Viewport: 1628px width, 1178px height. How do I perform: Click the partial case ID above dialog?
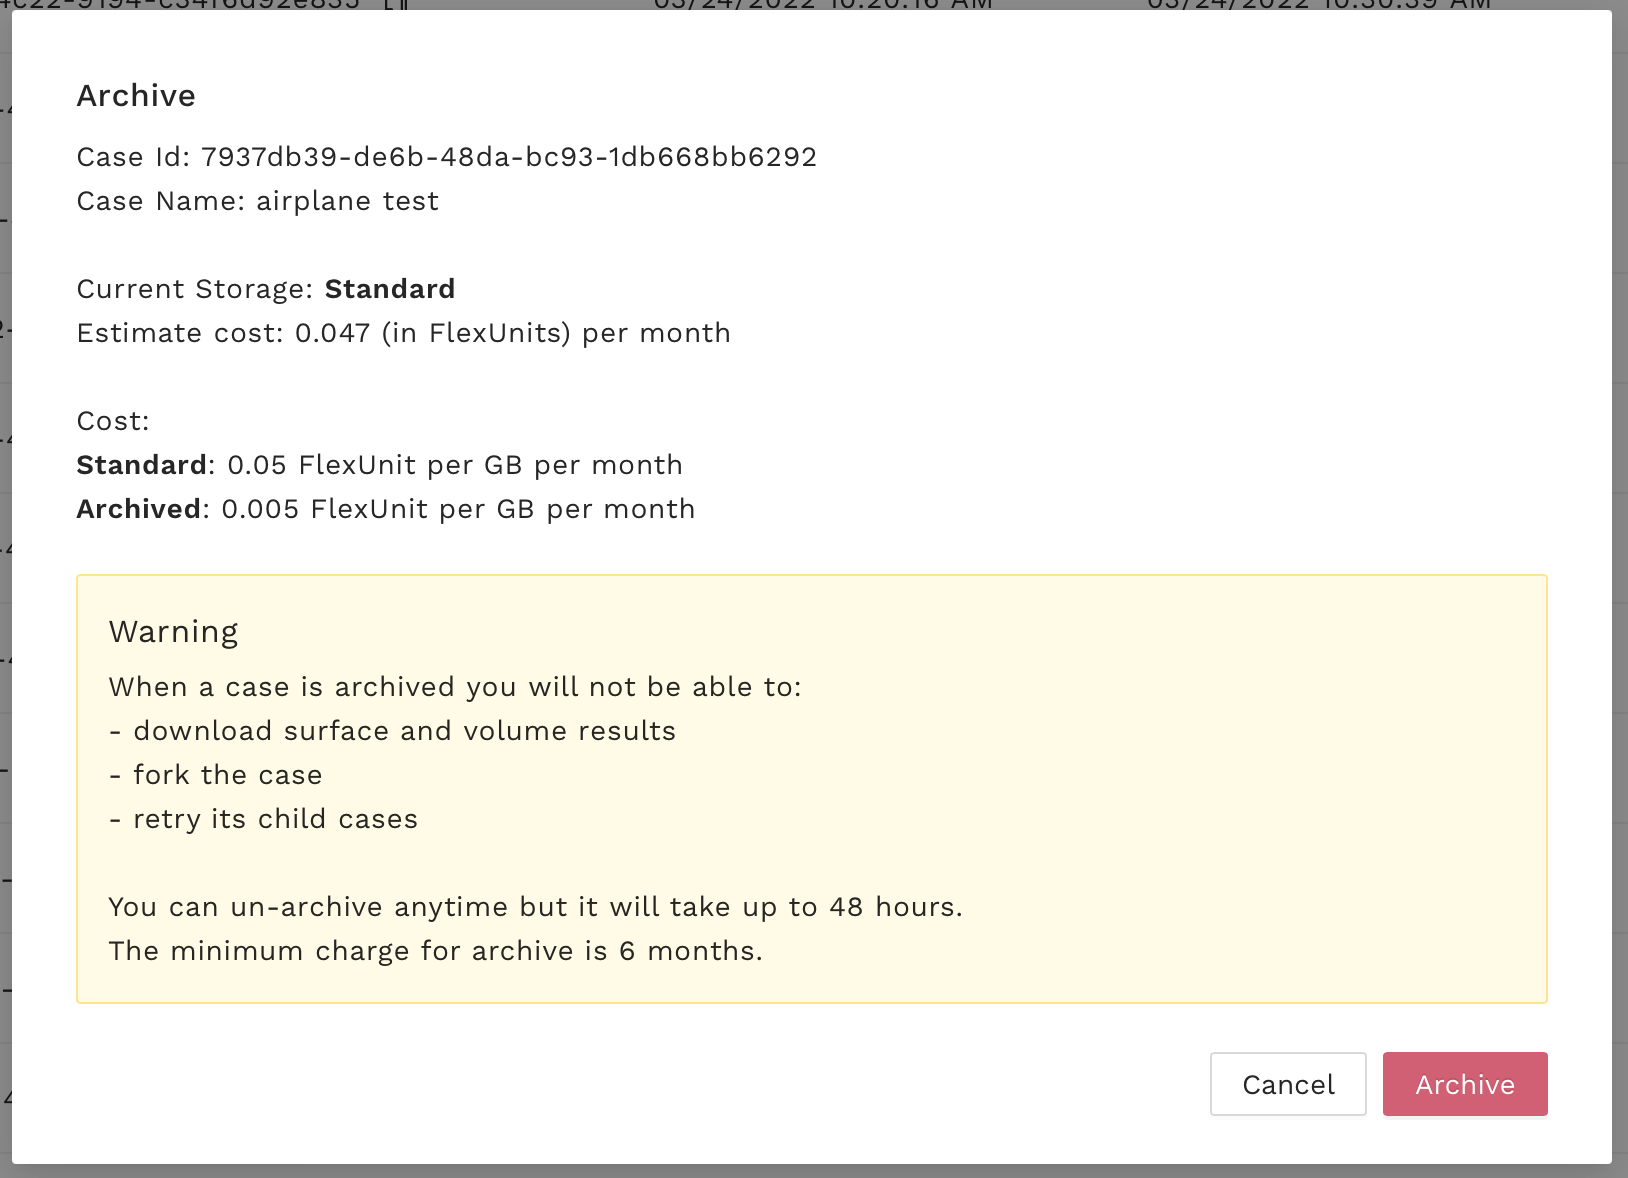pos(180,5)
